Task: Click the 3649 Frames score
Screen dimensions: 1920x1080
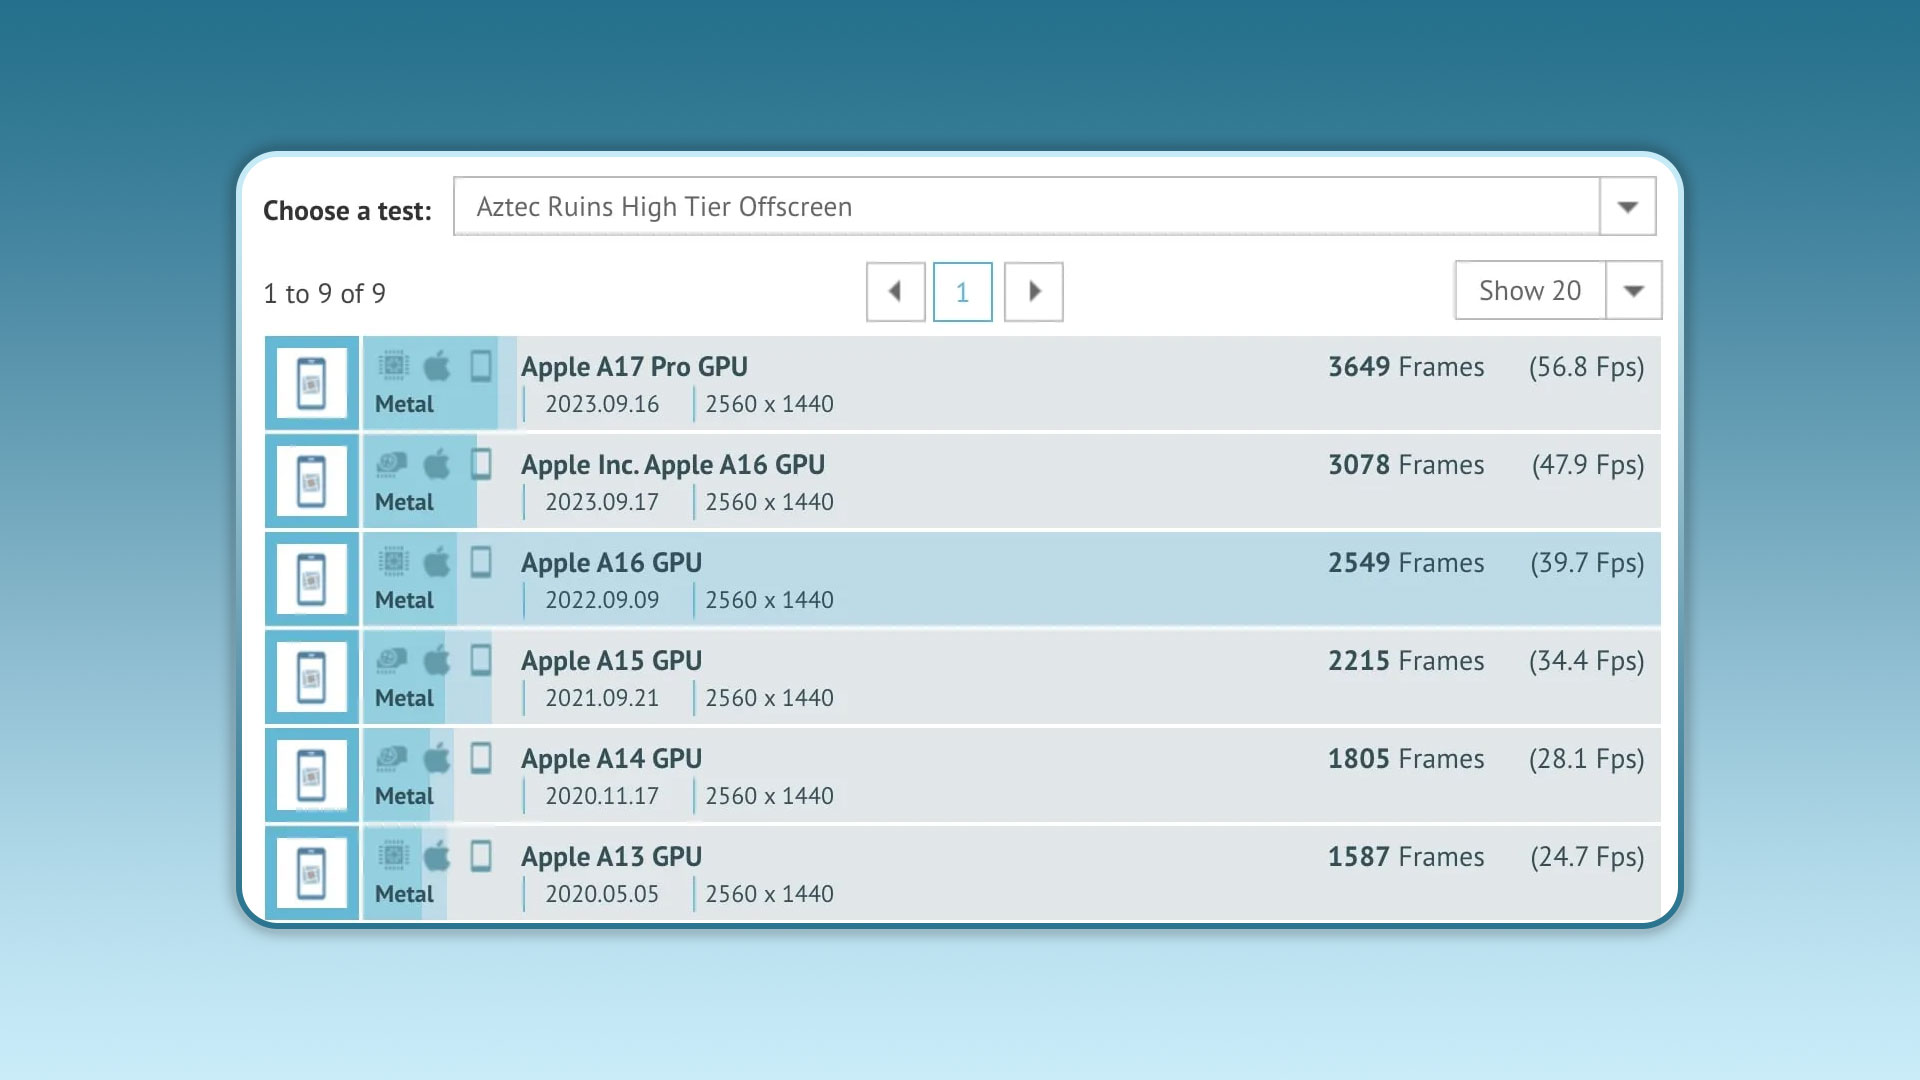Action: pyautogui.click(x=1406, y=367)
